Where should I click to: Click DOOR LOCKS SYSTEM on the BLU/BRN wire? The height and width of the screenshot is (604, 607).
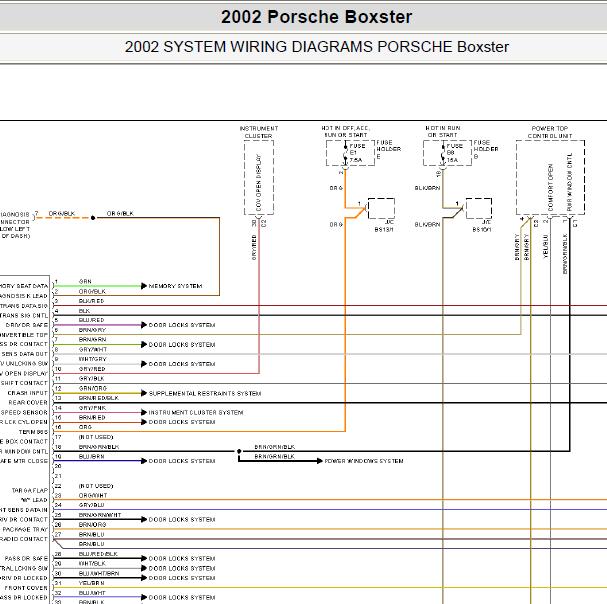click(x=182, y=461)
